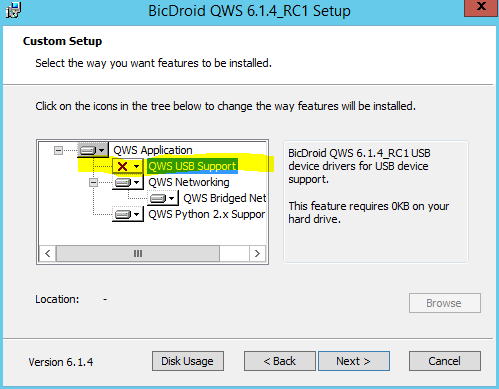
Task: Click the installer icon in the title bar
Action: coord(13,10)
